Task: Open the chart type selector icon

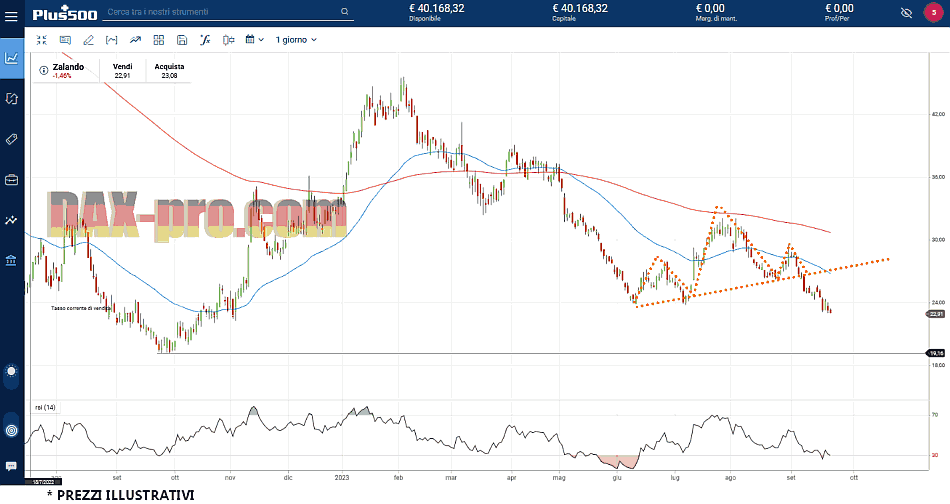Action: coord(135,40)
